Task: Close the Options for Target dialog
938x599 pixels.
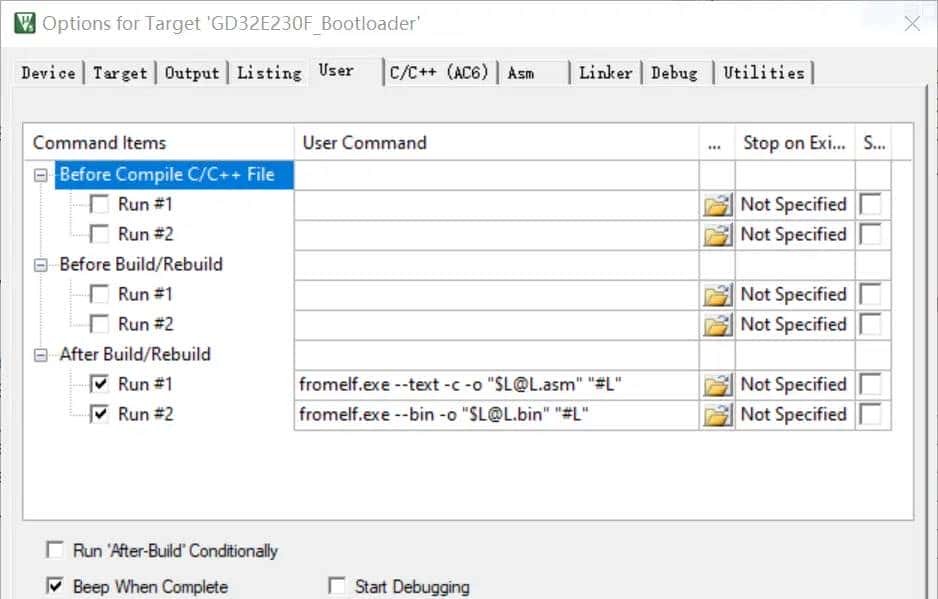Action: [x=911, y=23]
